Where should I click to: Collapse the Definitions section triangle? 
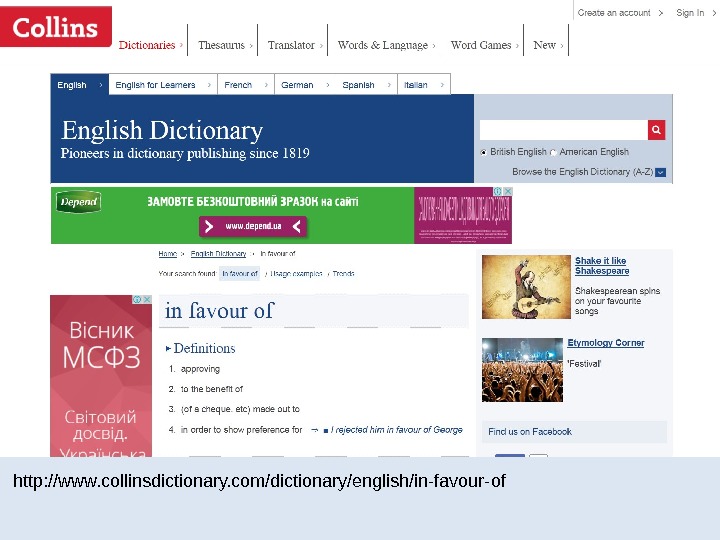[168, 349]
